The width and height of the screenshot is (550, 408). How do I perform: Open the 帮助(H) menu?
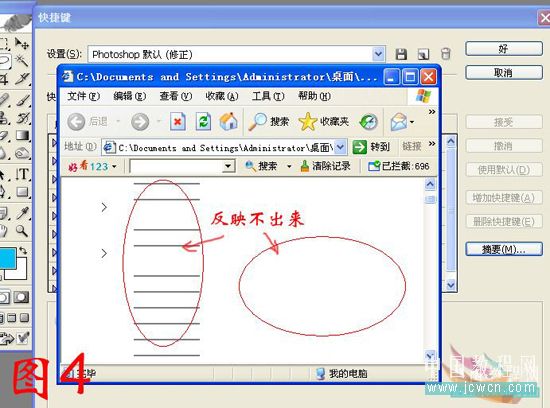314,96
